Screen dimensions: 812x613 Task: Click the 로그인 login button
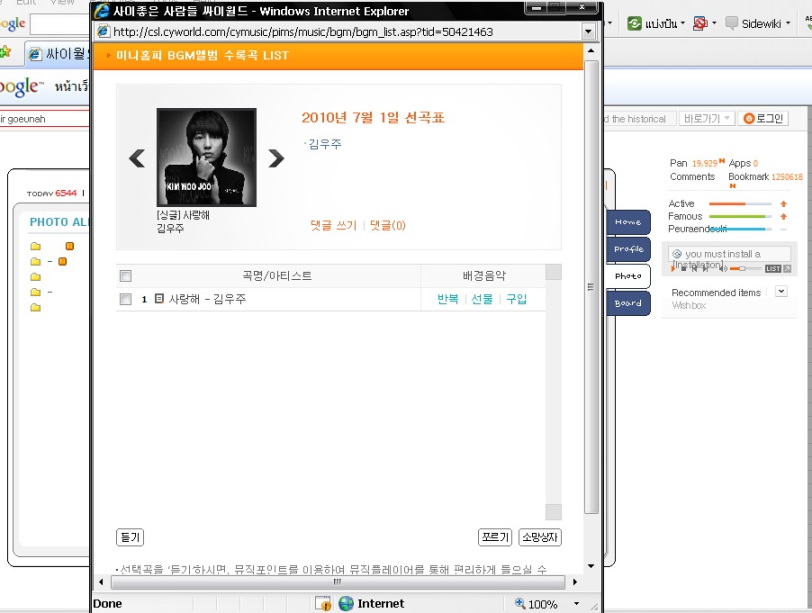pos(763,119)
